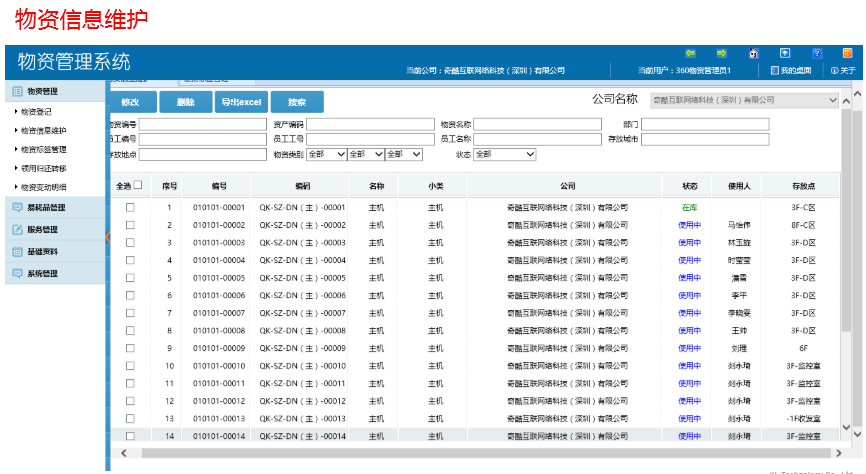This screenshot has height=474, width=866.
Task: Check the row 10 checkbox (010101-00010)
Action: (130, 366)
